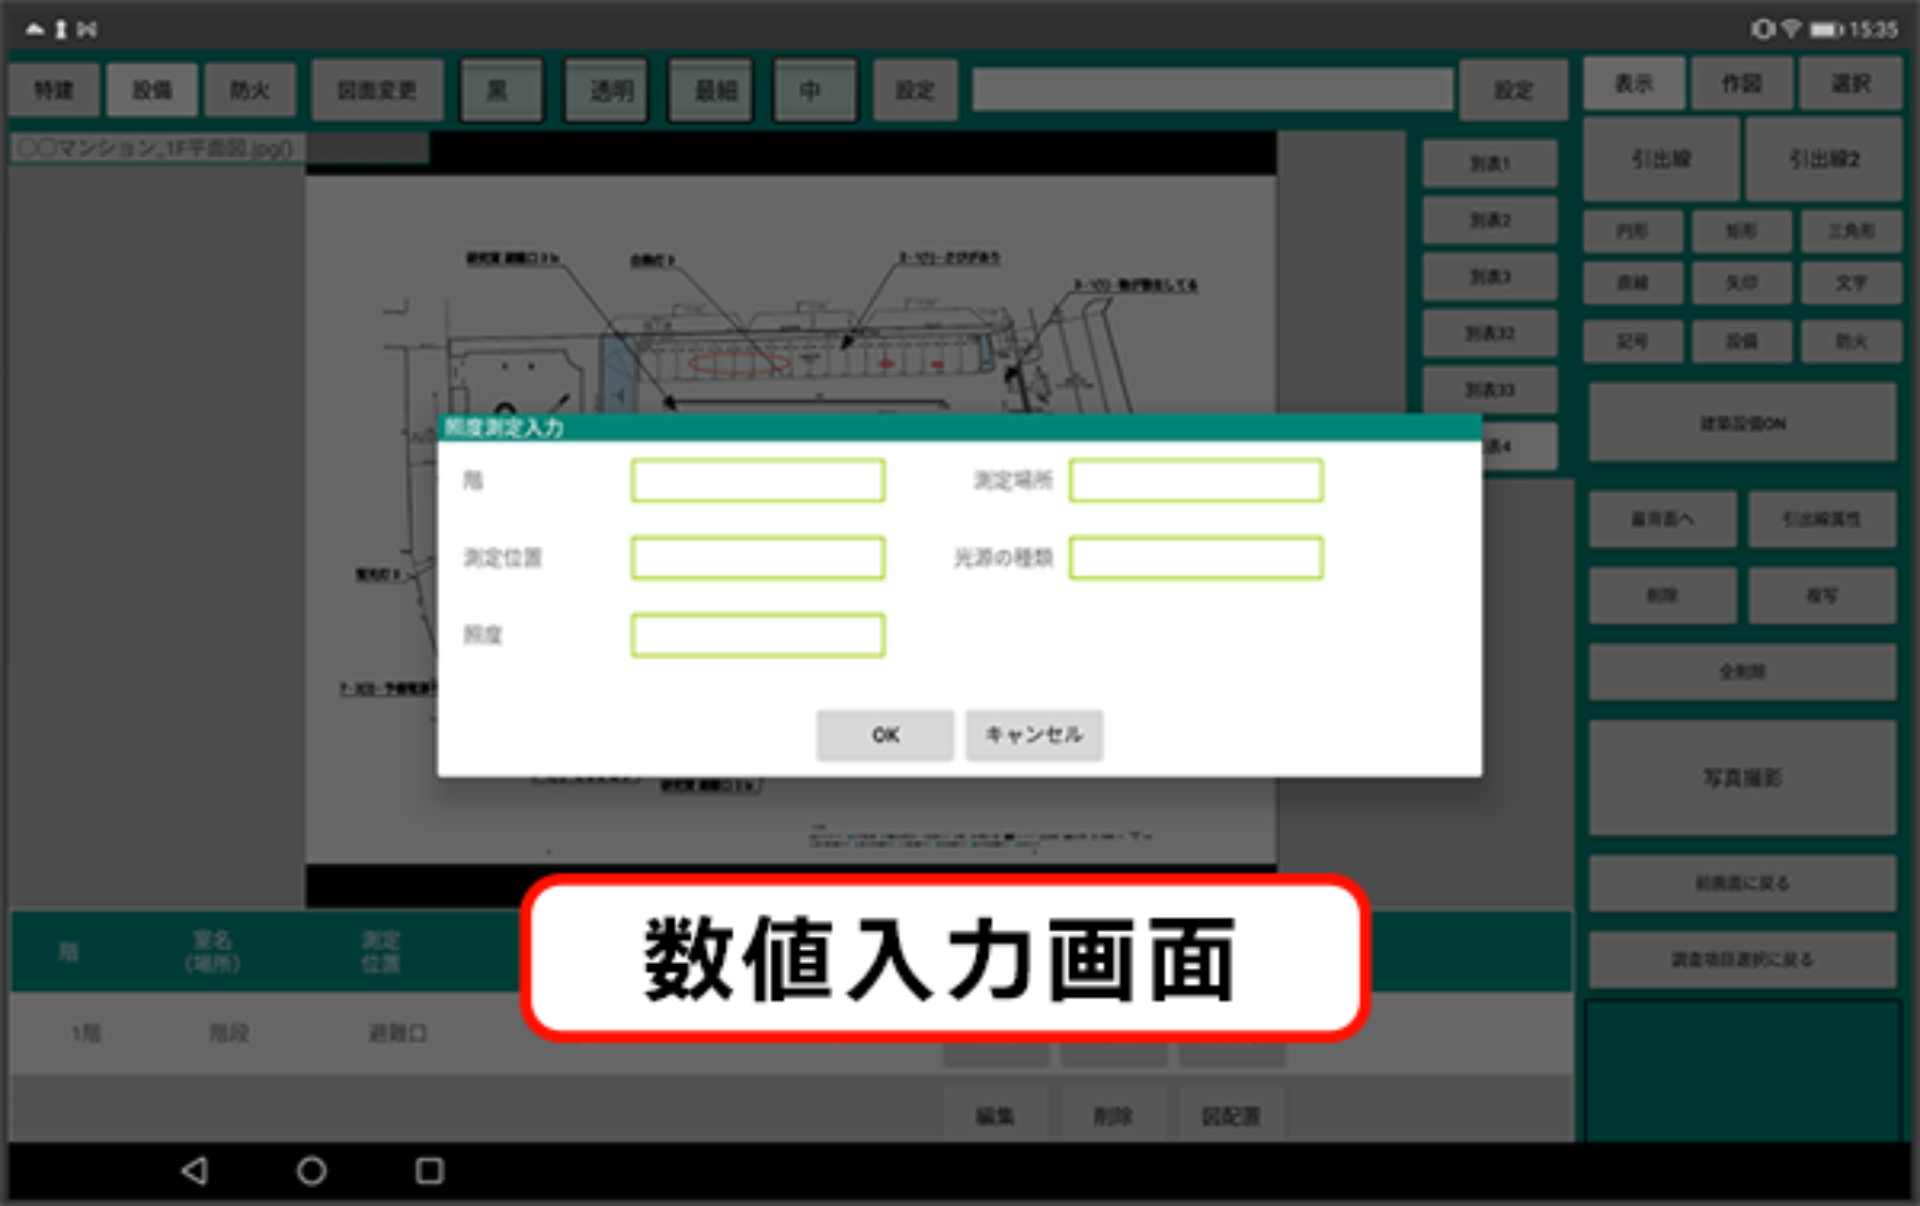Viewport: 1920px width, 1206px height.
Task: Open the 別表2 list item
Action: 1490,220
